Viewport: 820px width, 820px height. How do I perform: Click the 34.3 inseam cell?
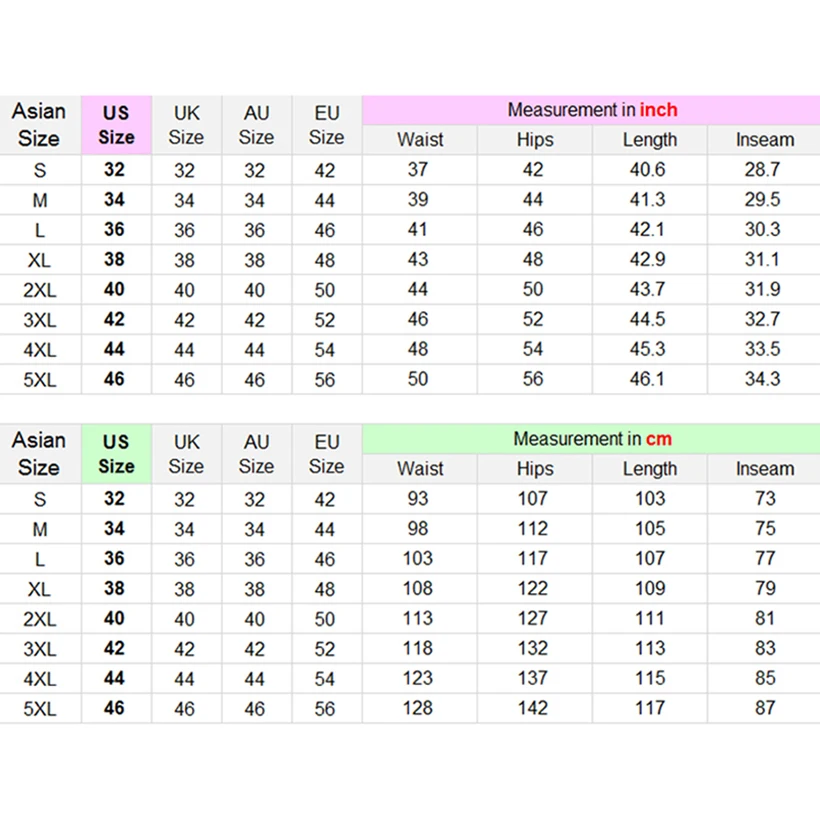[764, 379]
